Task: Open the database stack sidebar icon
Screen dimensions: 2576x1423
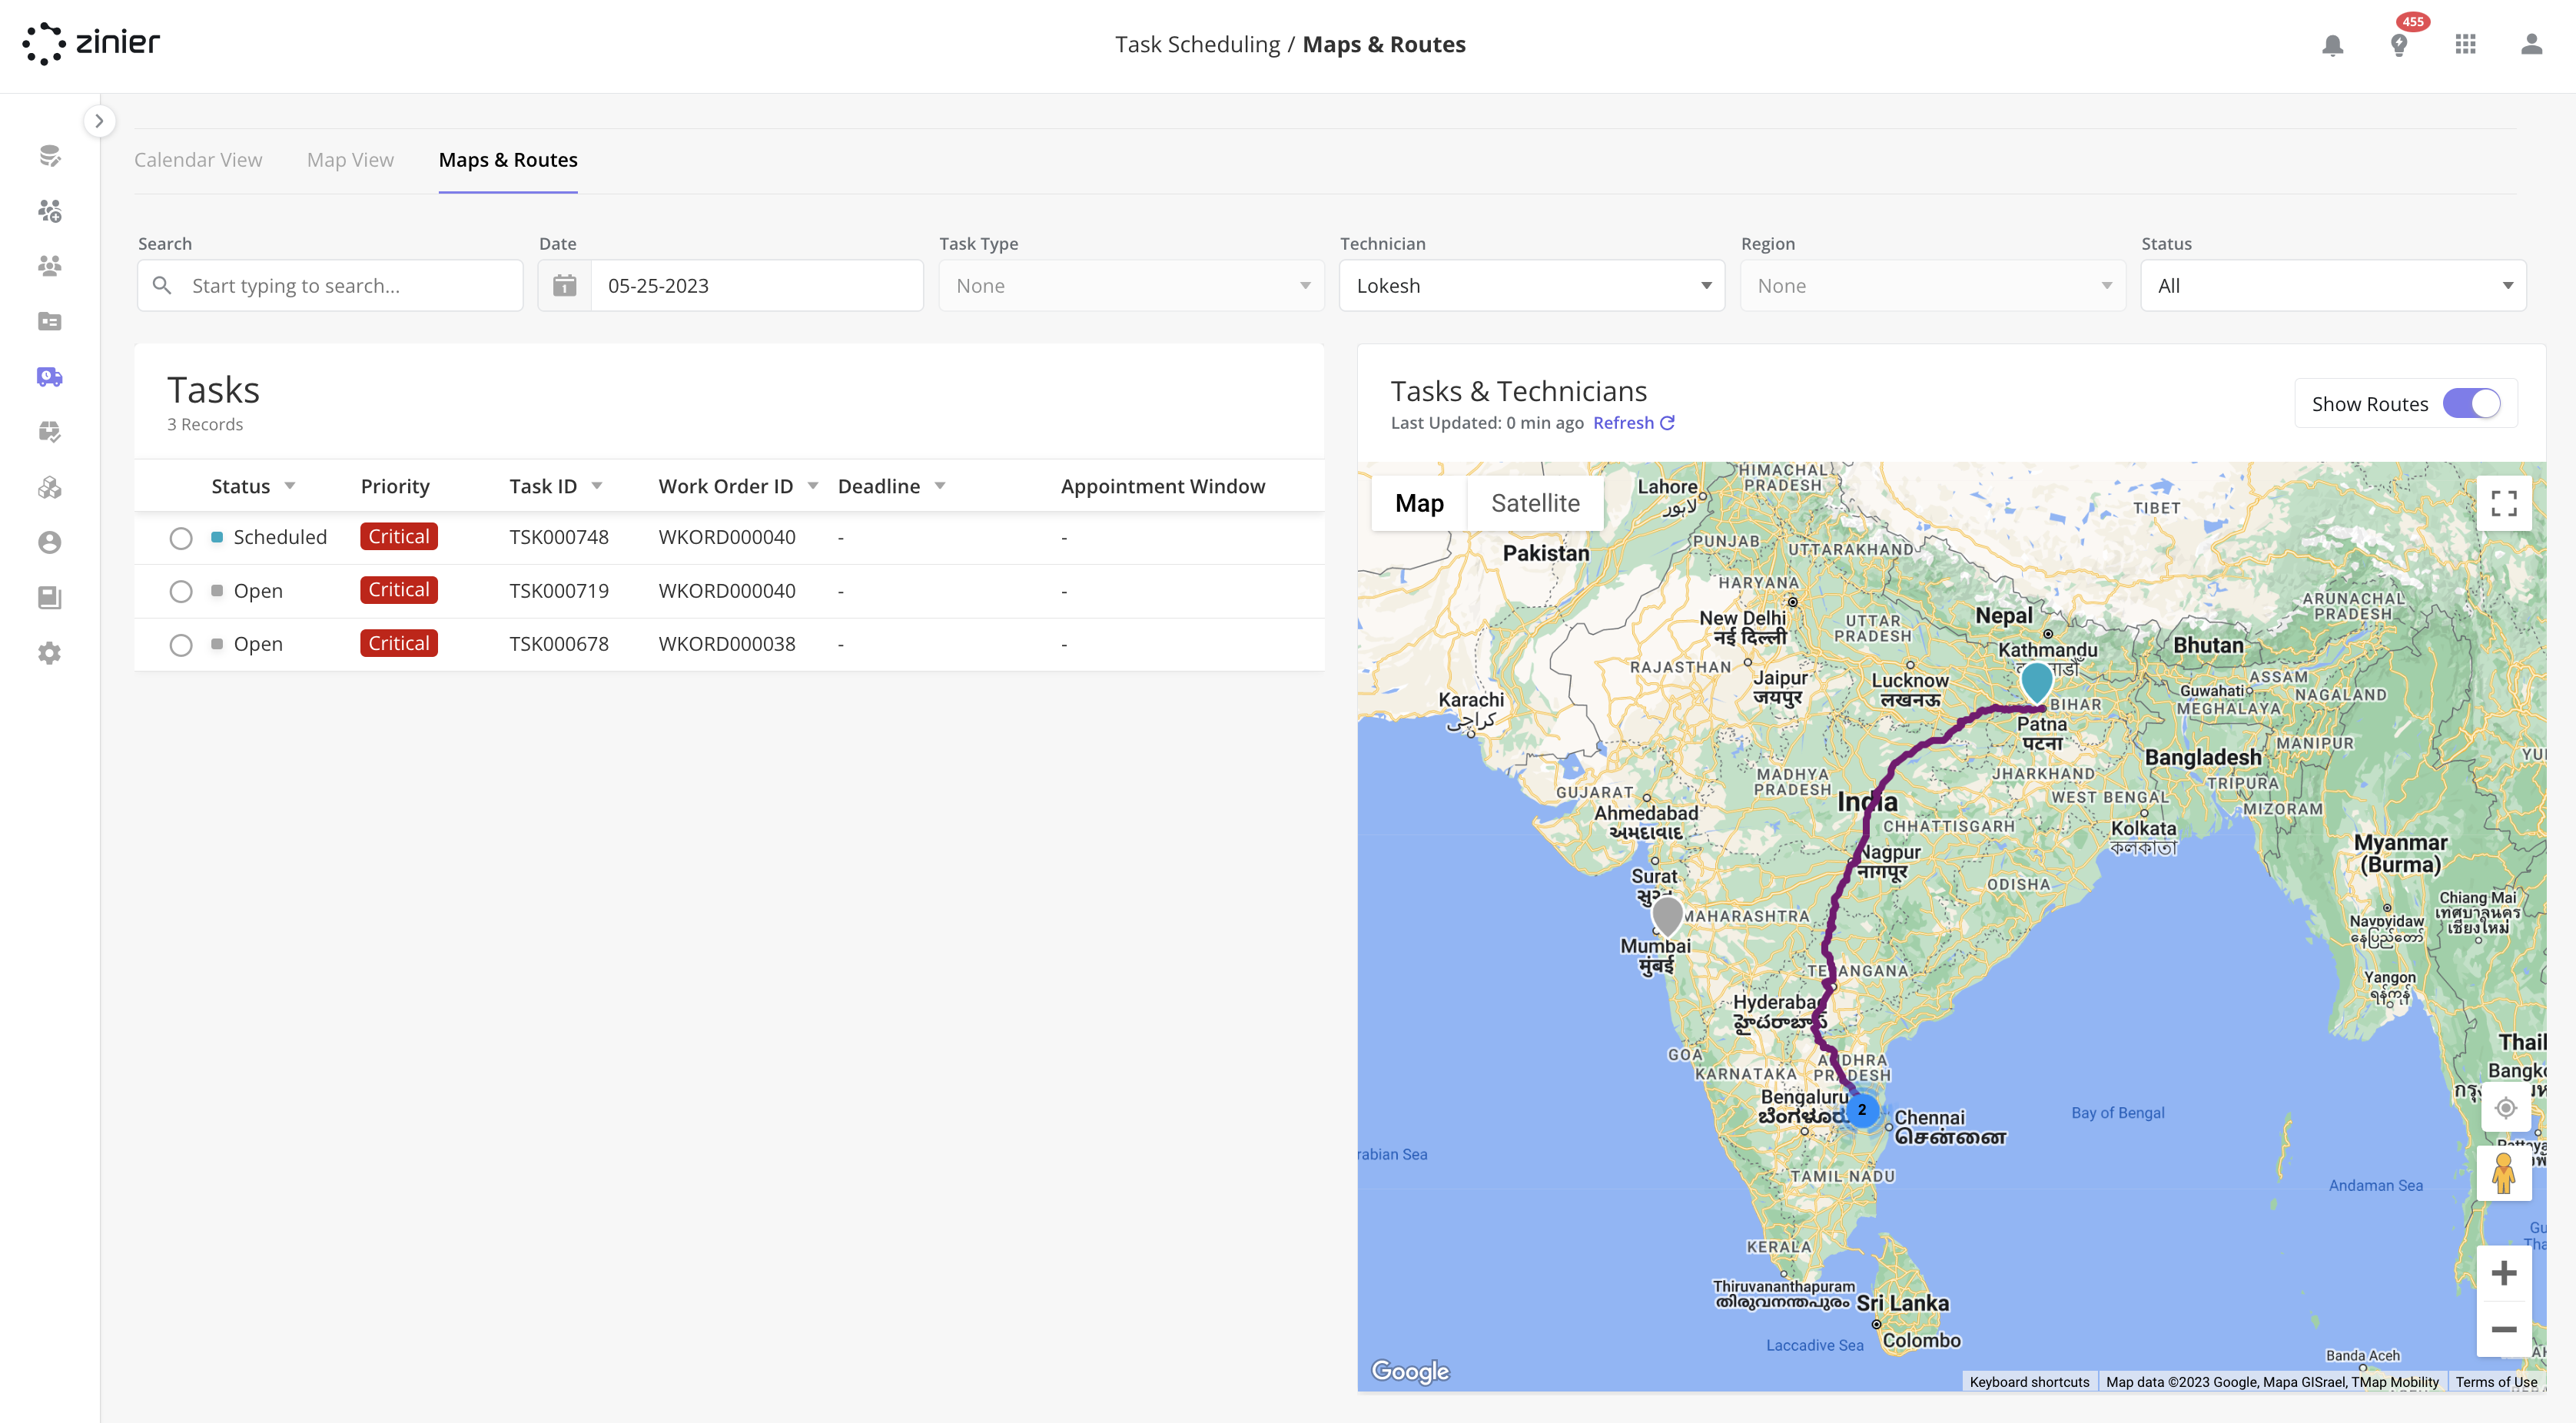Action: click(49, 155)
